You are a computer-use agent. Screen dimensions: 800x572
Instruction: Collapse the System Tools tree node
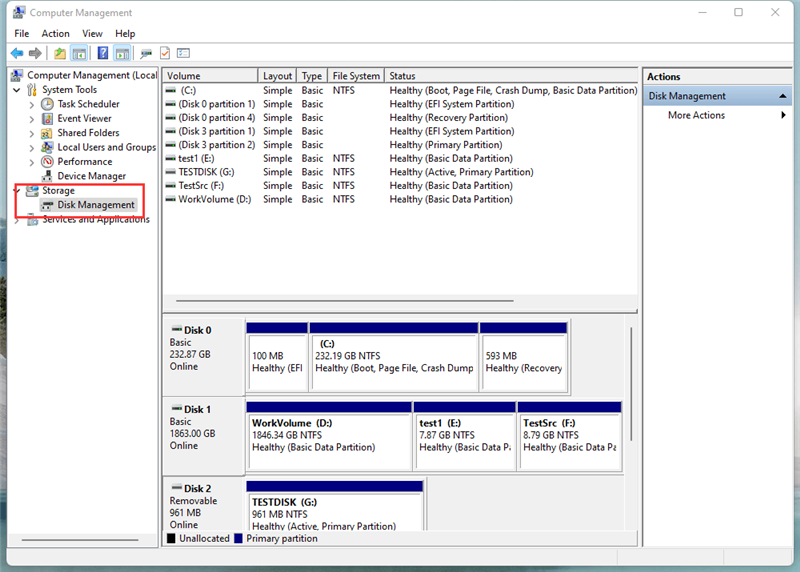(x=17, y=90)
